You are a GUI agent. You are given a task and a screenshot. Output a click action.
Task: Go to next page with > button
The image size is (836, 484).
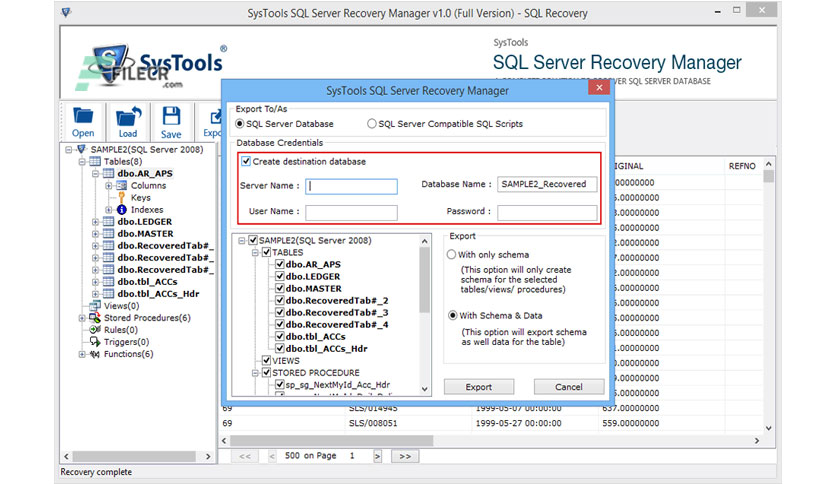(x=377, y=456)
